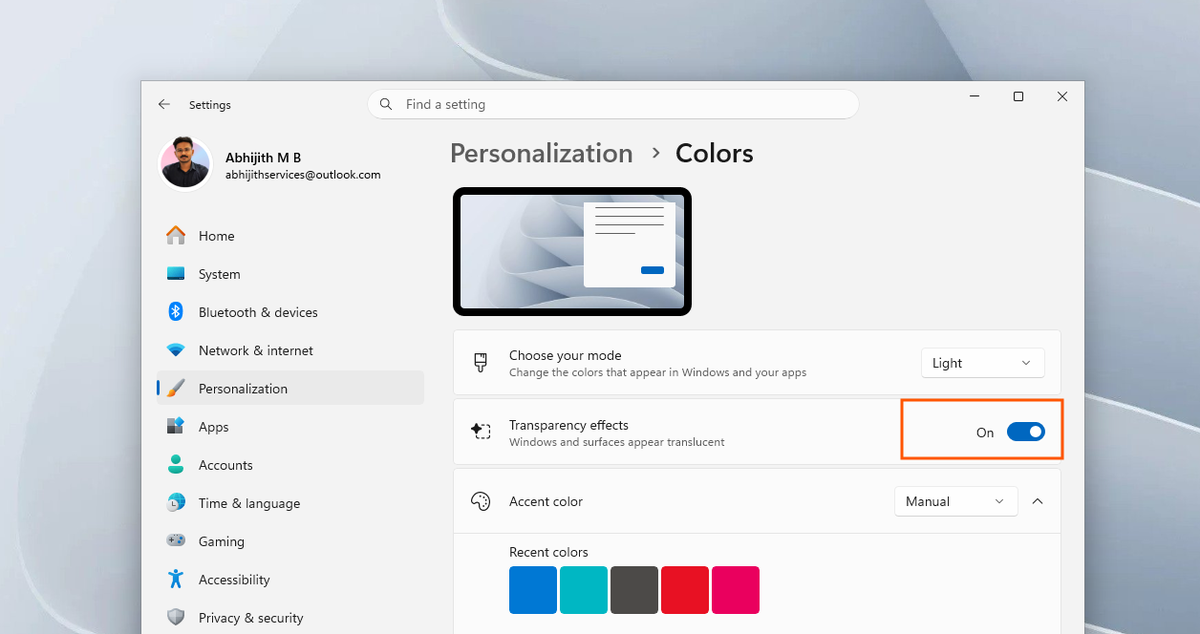Click the search magnifier icon
Image resolution: width=1200 pixels, height=634 pixels.
click(x=386, y=104)
